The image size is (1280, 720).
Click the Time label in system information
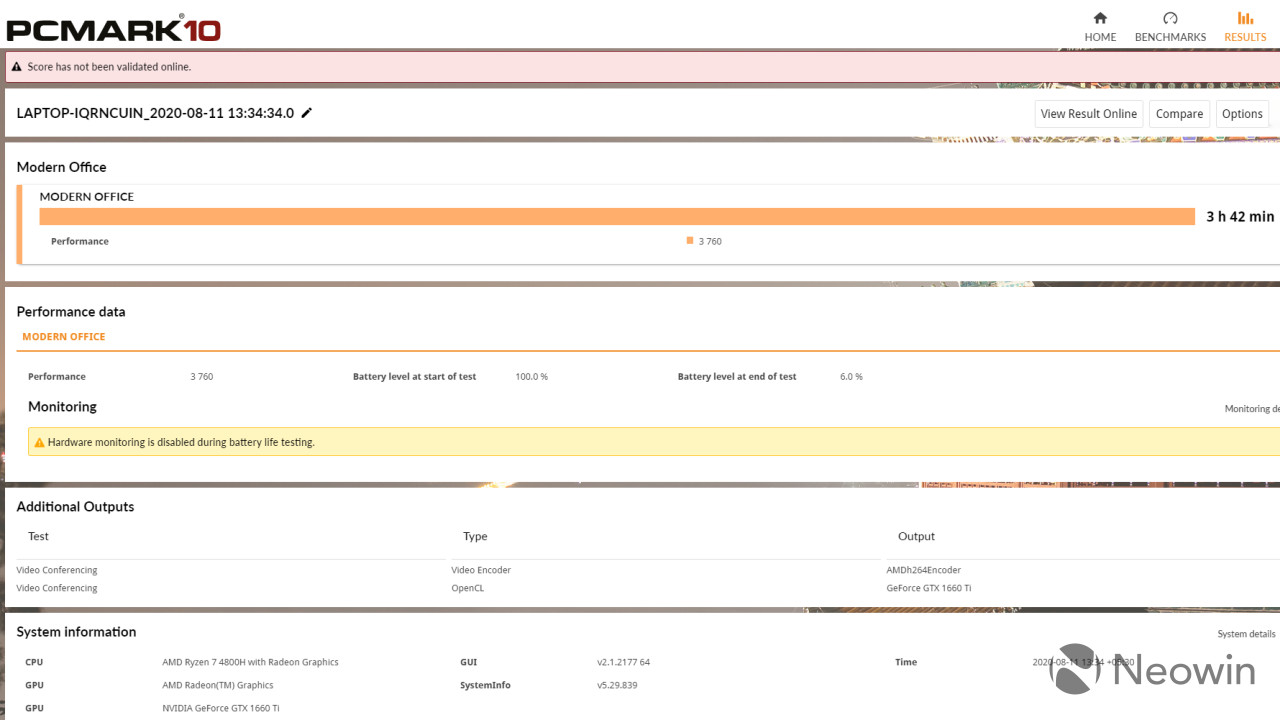click(x=906, y=662)
